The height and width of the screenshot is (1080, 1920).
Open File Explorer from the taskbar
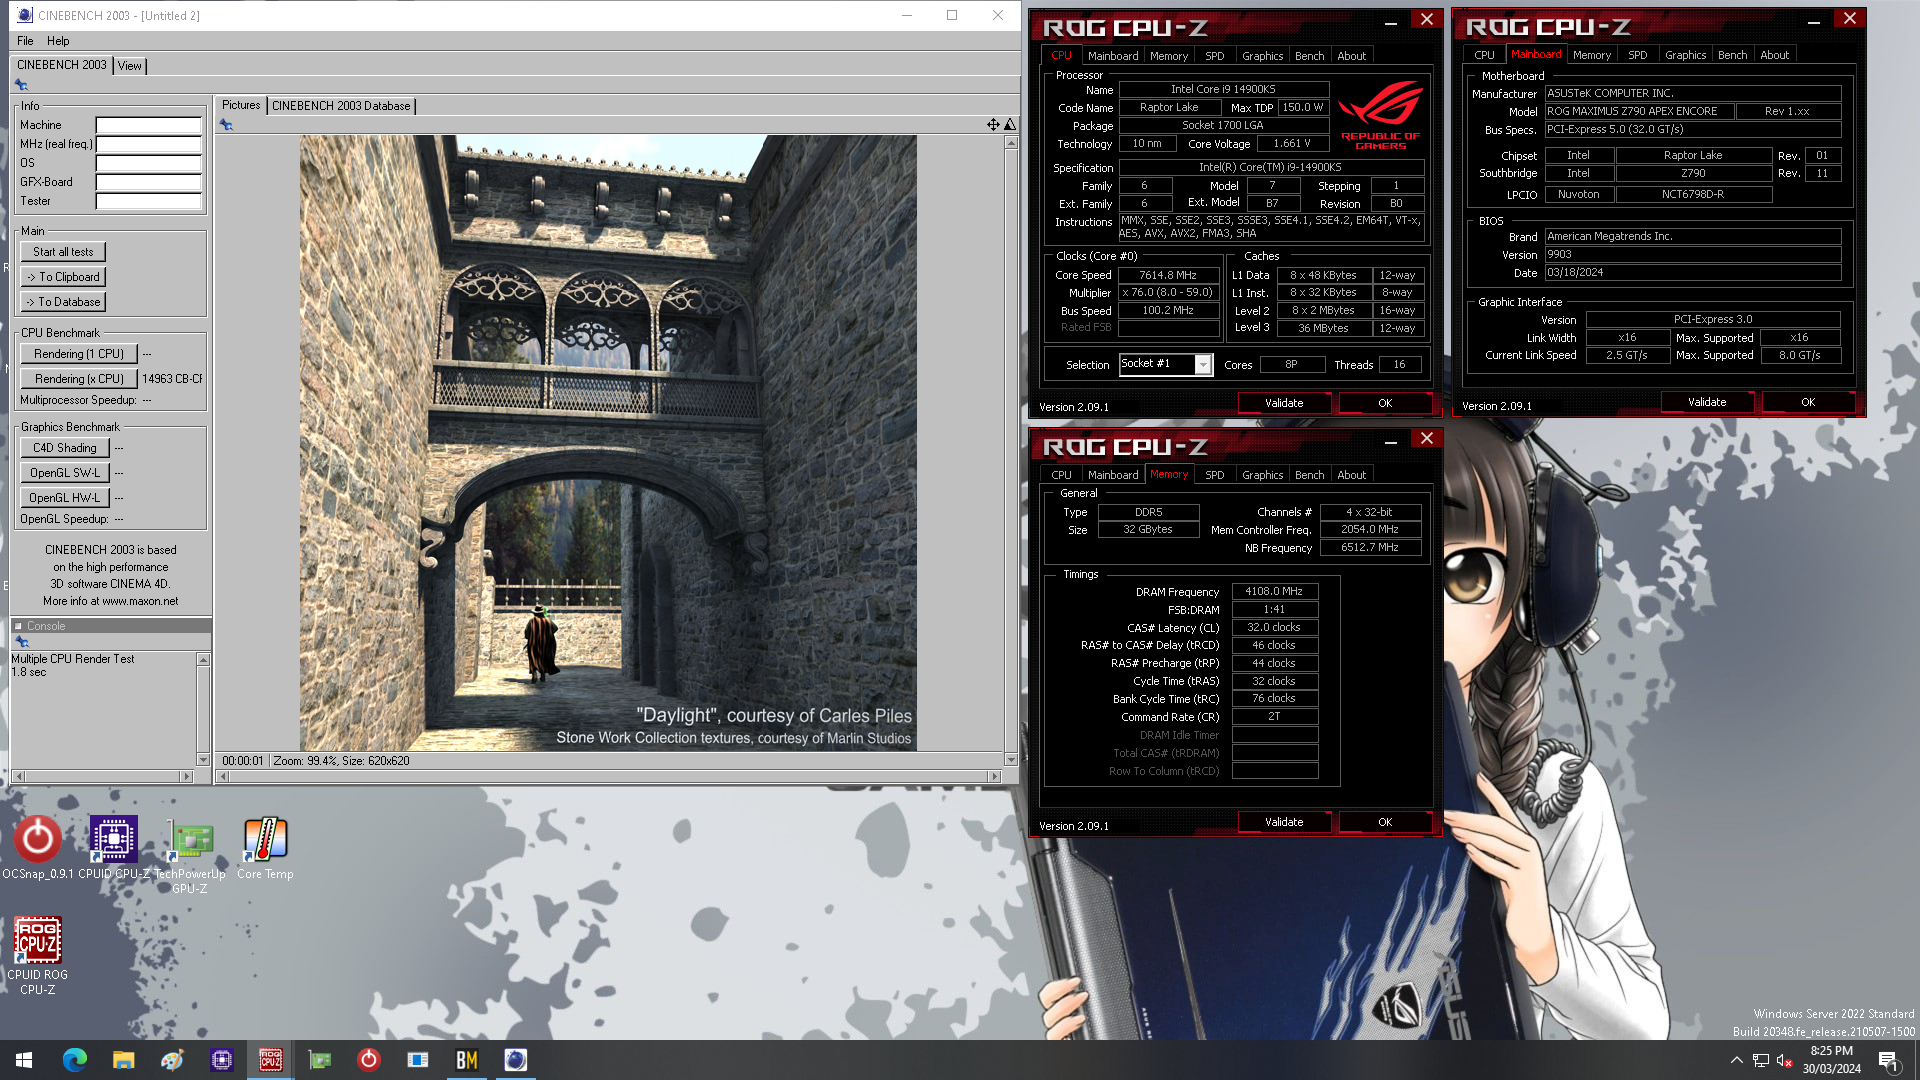[123, 1060]
